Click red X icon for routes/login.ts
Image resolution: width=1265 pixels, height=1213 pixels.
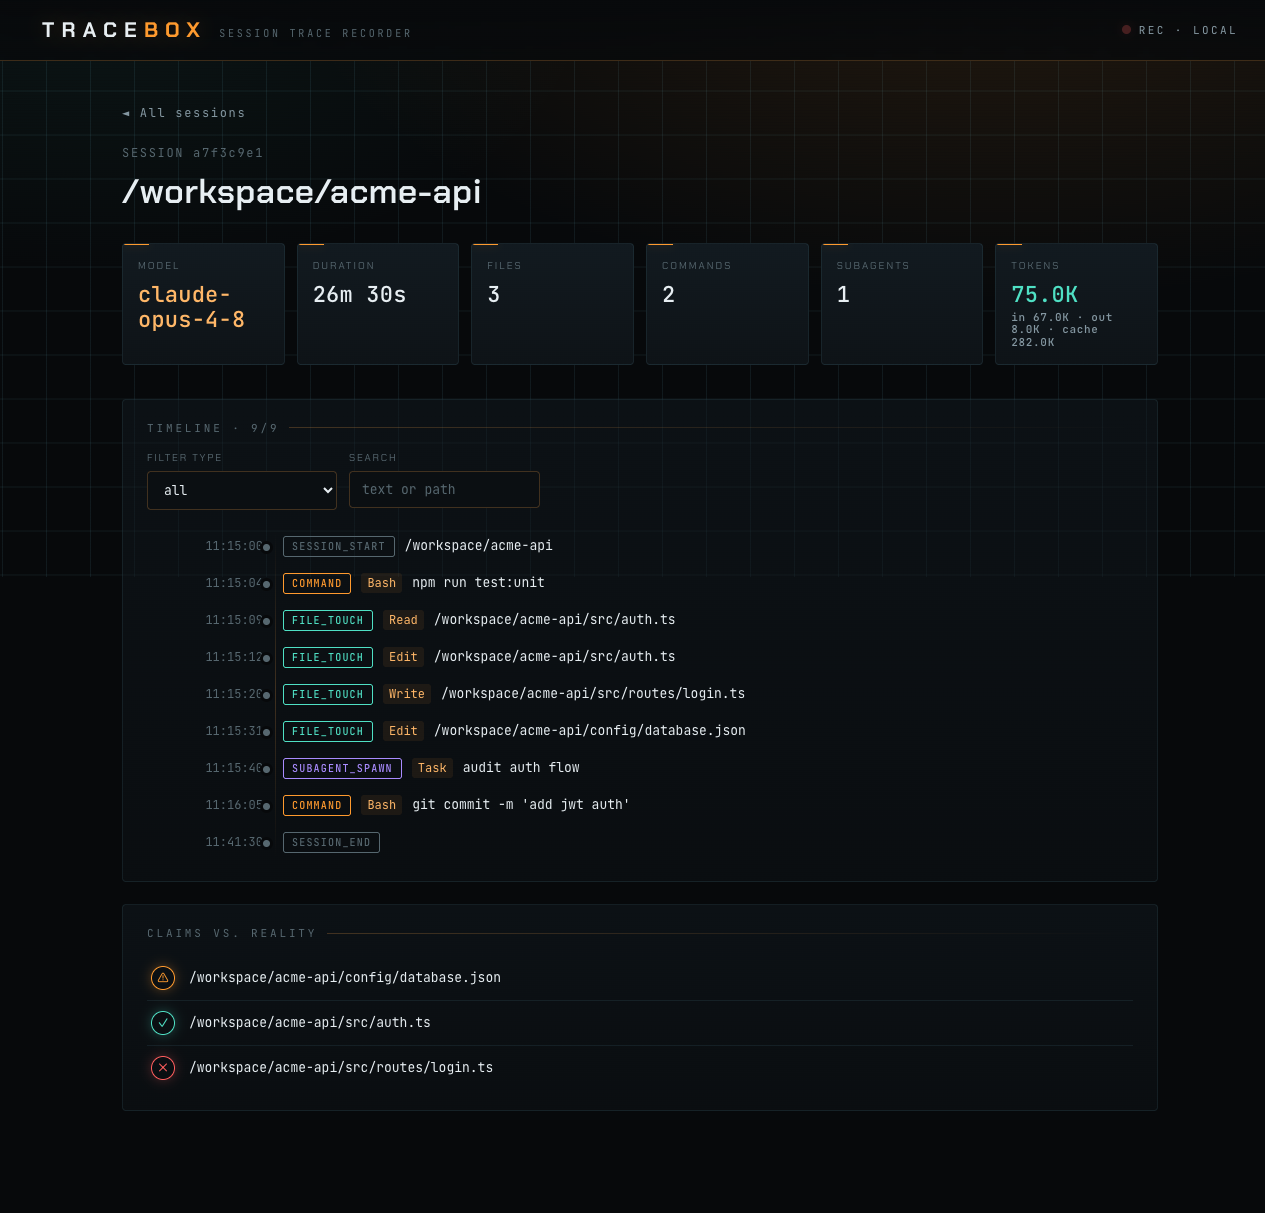click(163, 1068)
